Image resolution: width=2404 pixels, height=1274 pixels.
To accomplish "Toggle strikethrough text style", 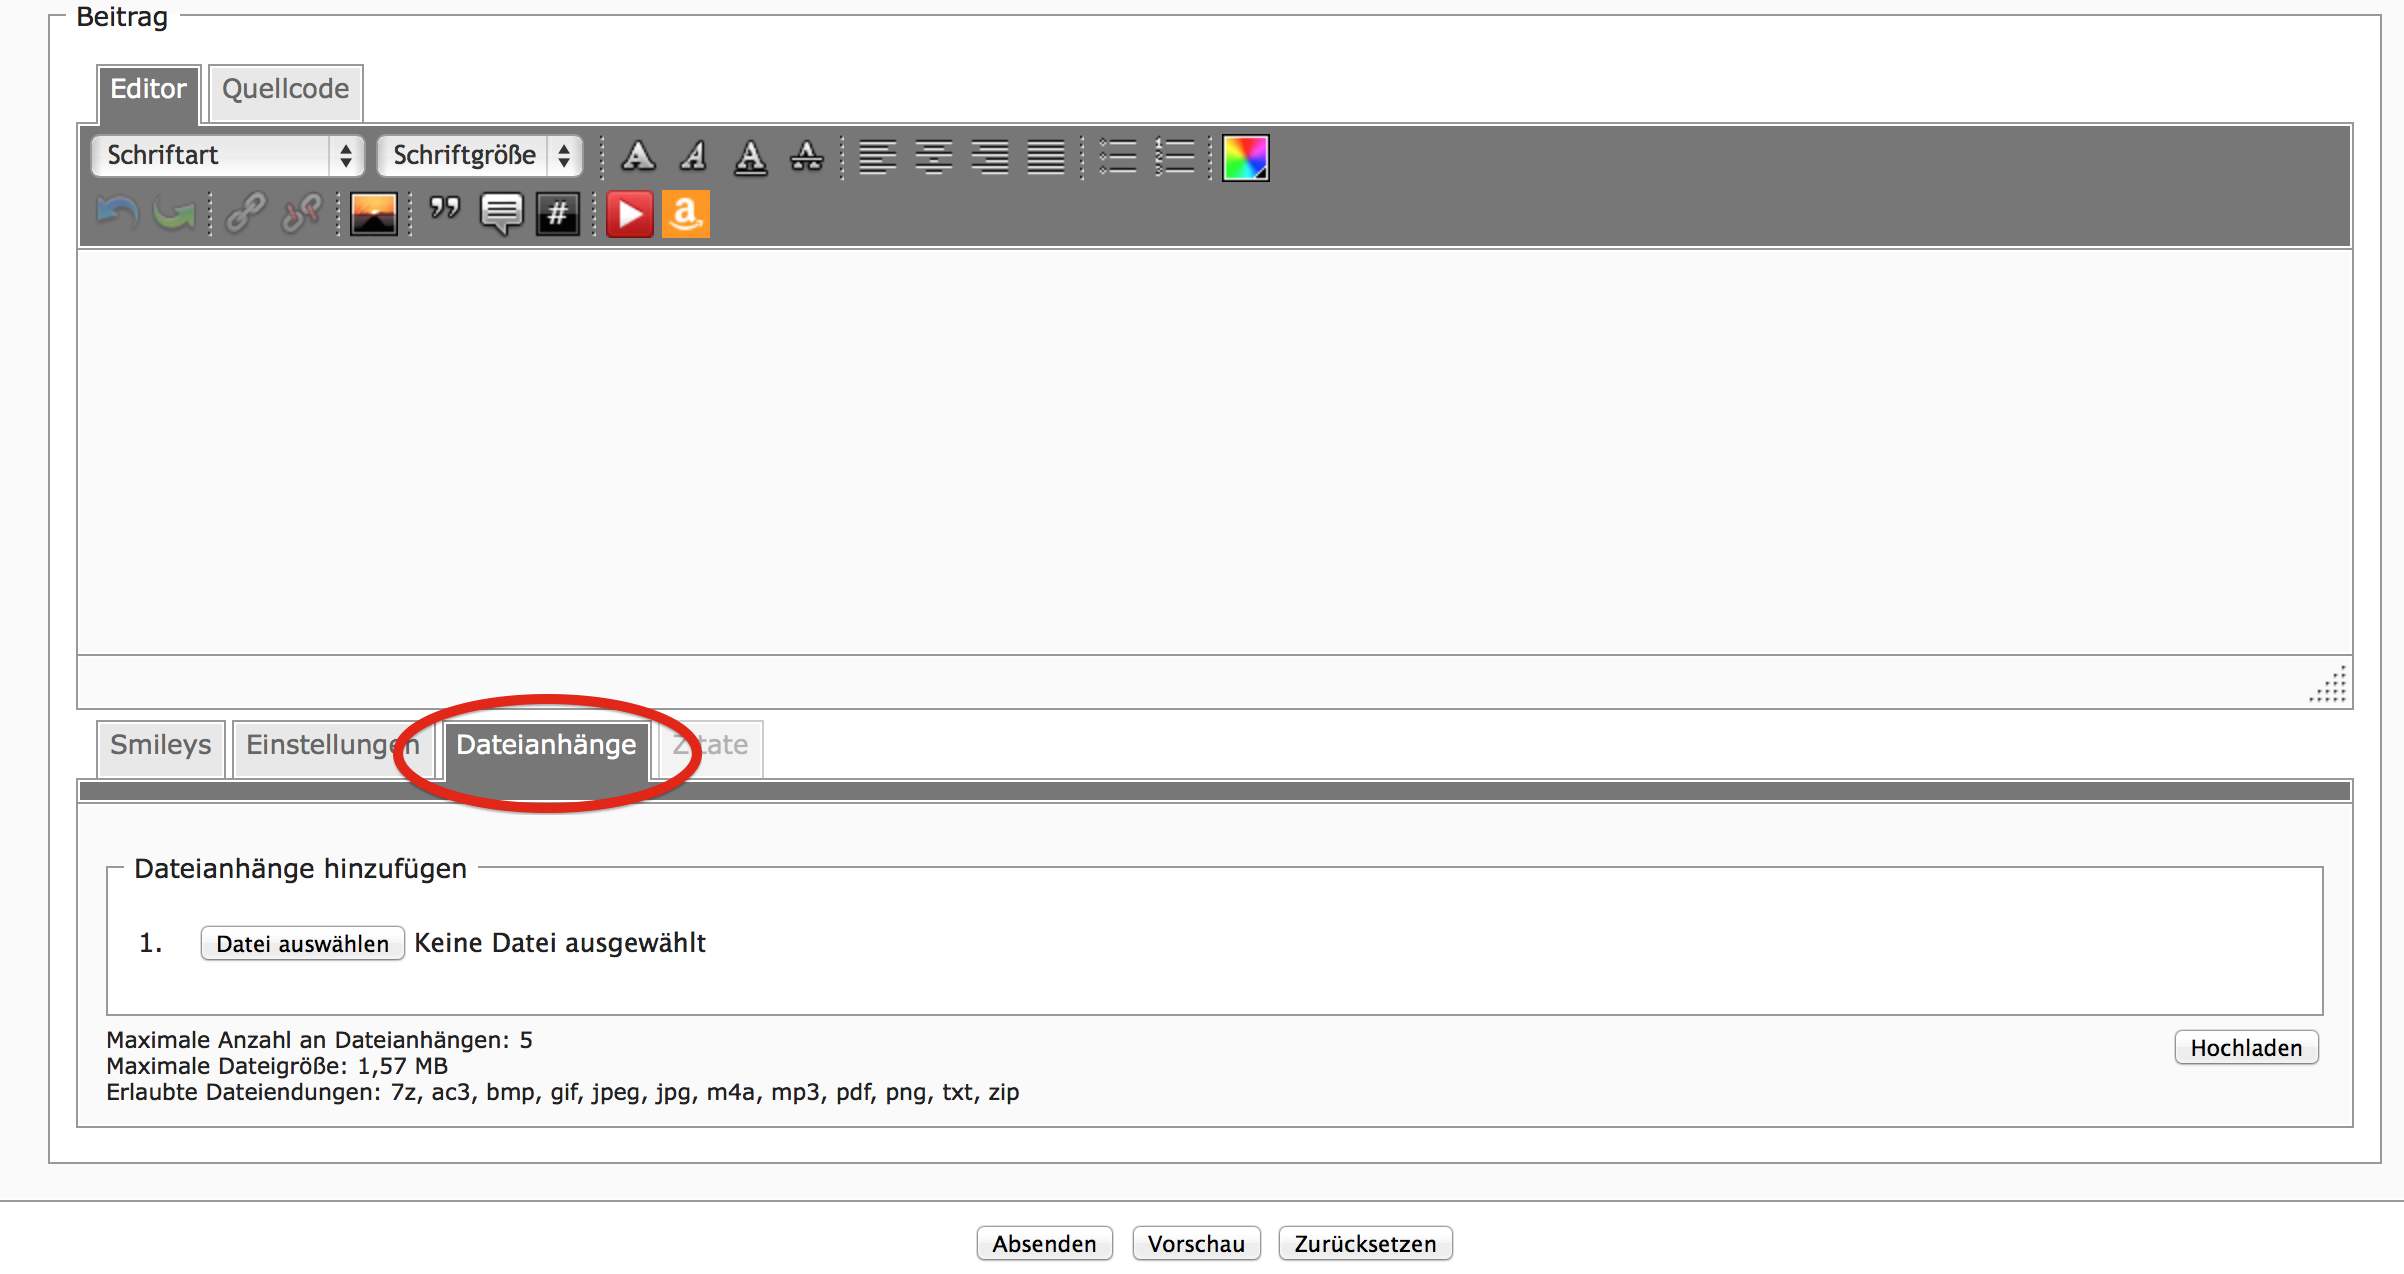I will [x=806, y=156].
